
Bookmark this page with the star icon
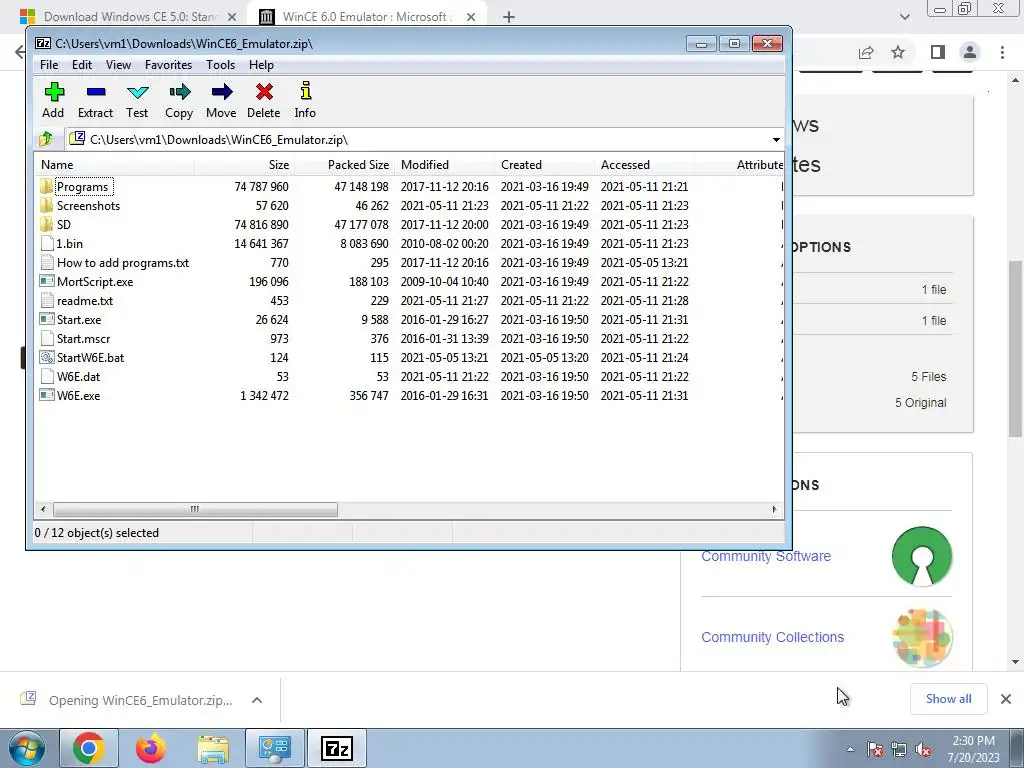click(x=898, y=52)
